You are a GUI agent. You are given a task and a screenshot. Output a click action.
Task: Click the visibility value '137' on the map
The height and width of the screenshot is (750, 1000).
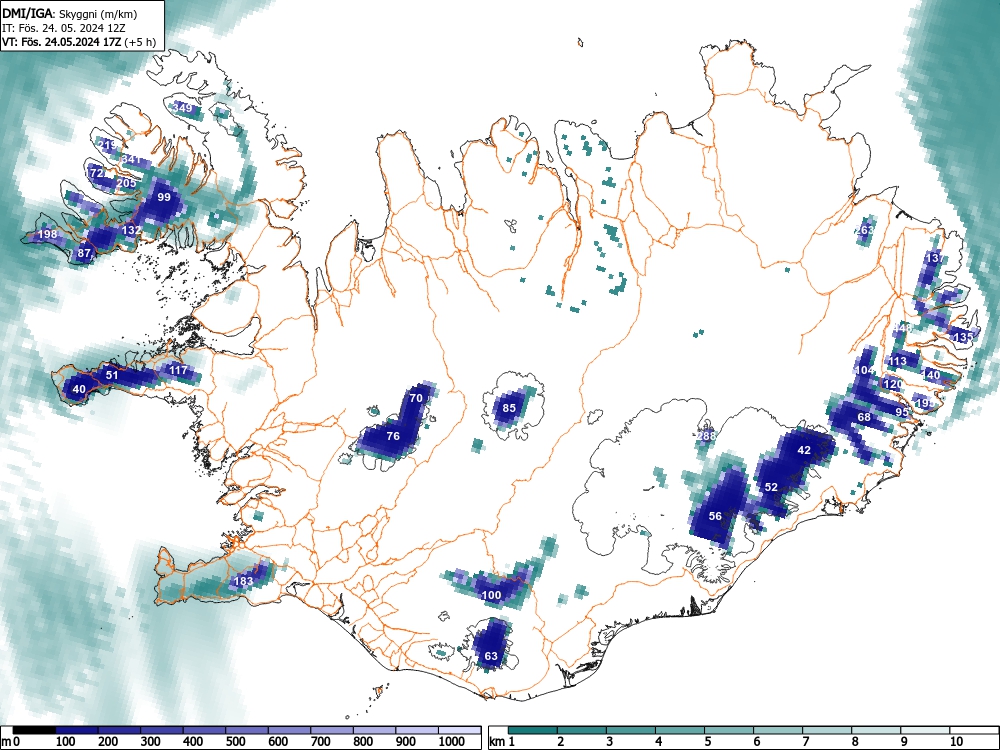pyautogui.click(x=935, y=258)
